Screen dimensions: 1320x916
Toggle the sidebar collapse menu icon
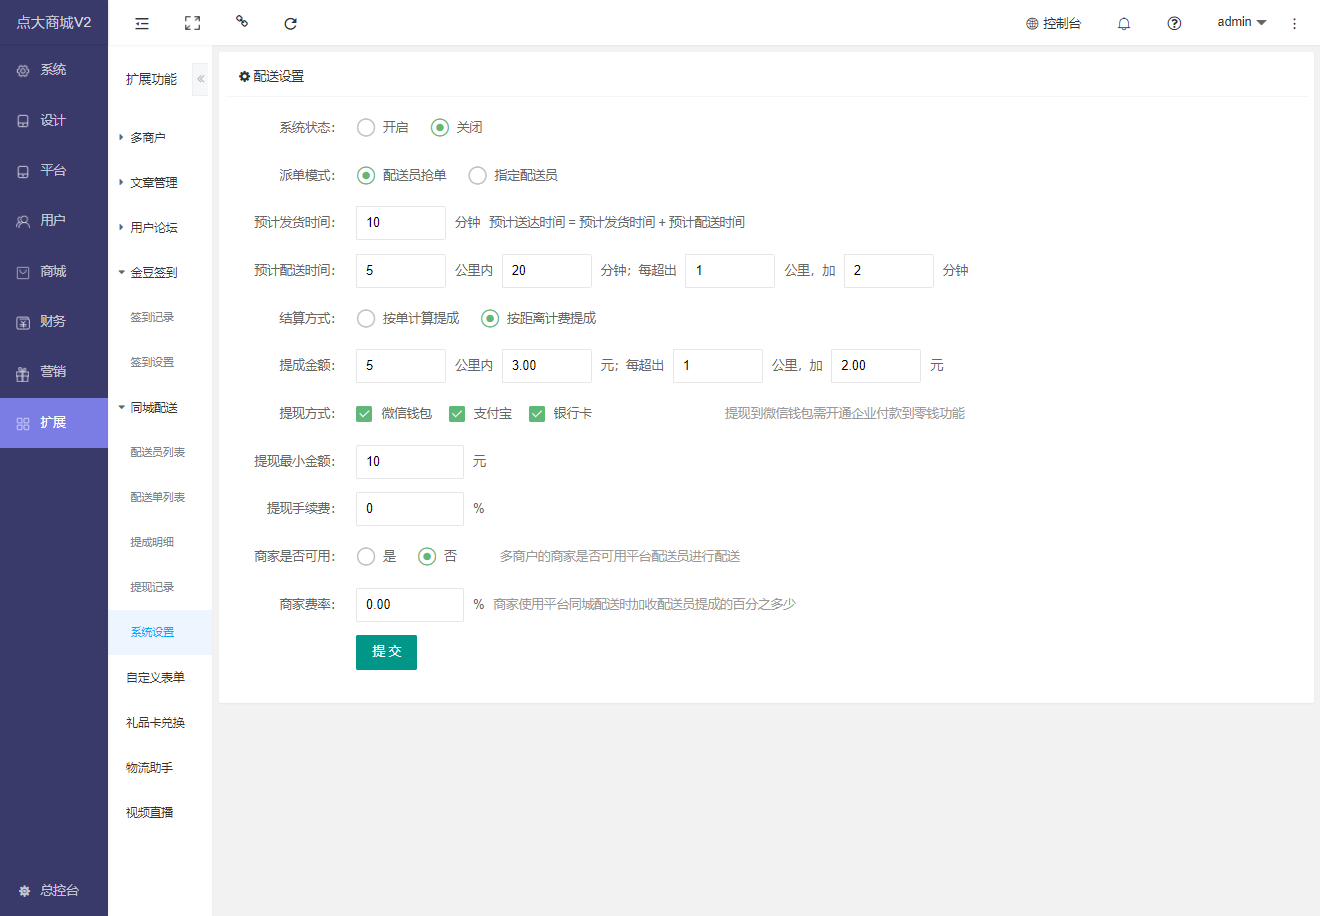click(x=142, y=23)
